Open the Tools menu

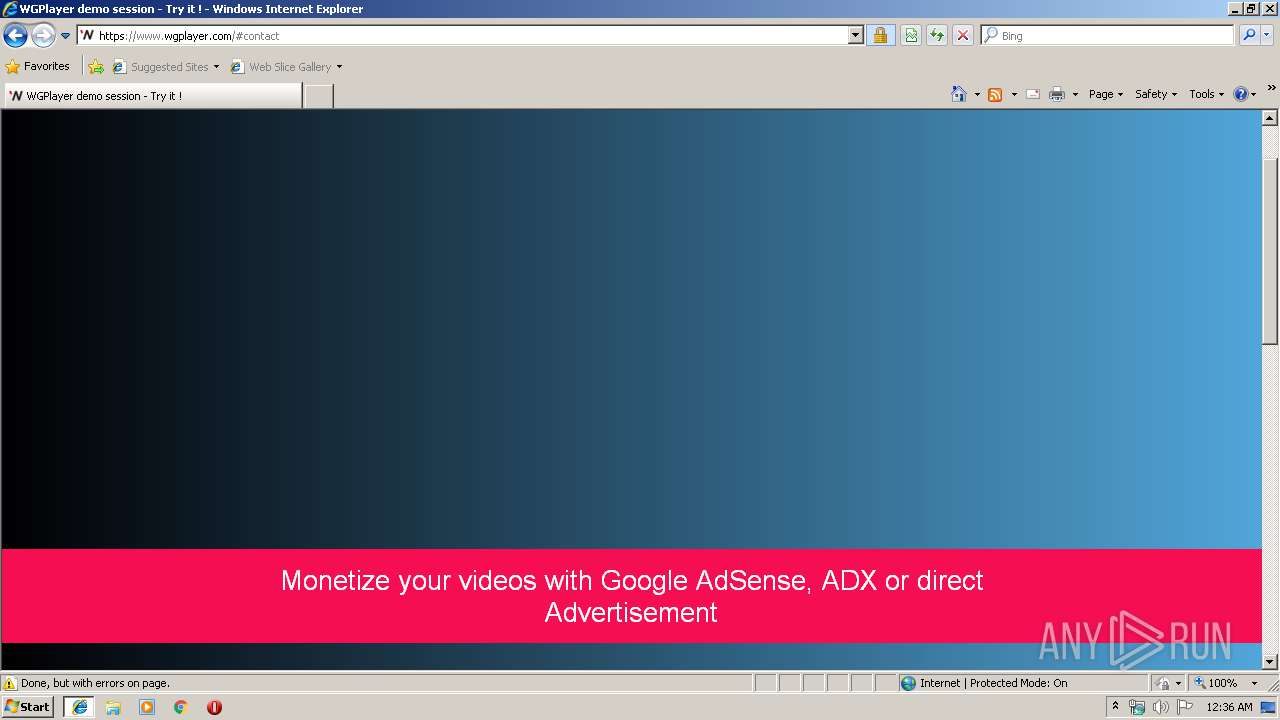(x=1206, y=94)
